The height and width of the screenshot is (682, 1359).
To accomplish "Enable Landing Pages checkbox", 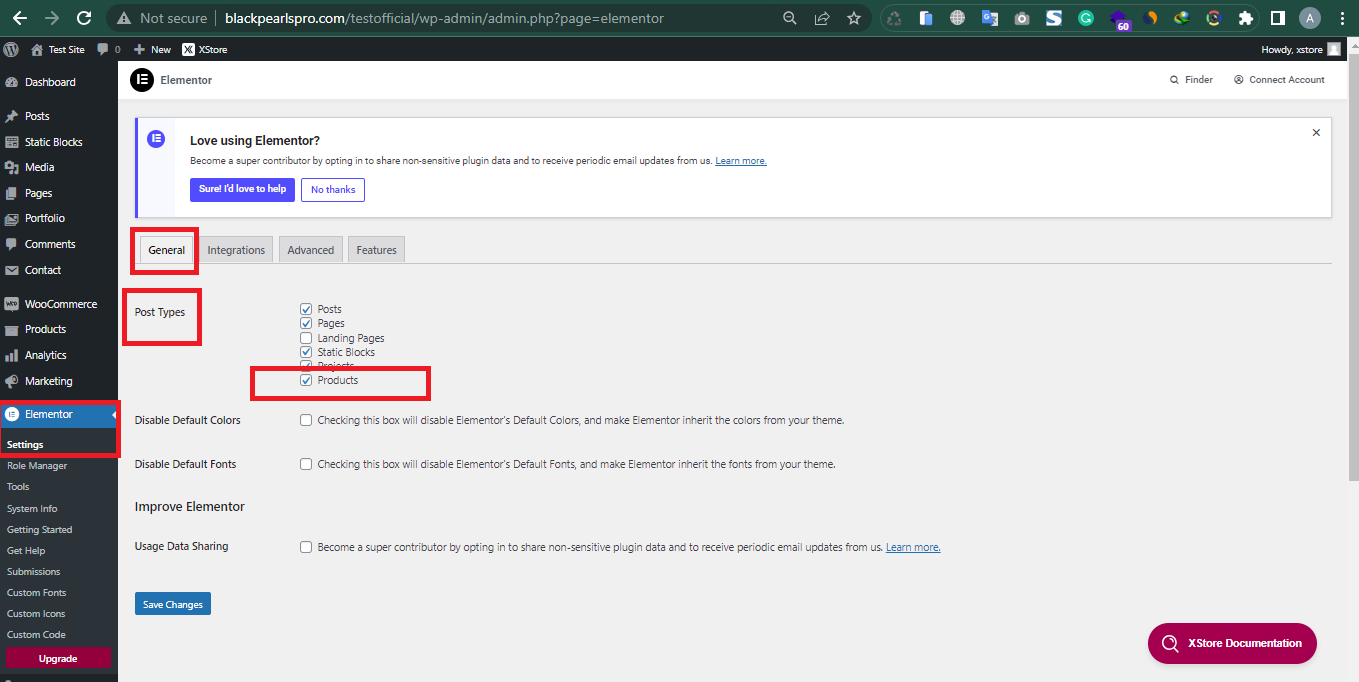I will tap(306, 338).
